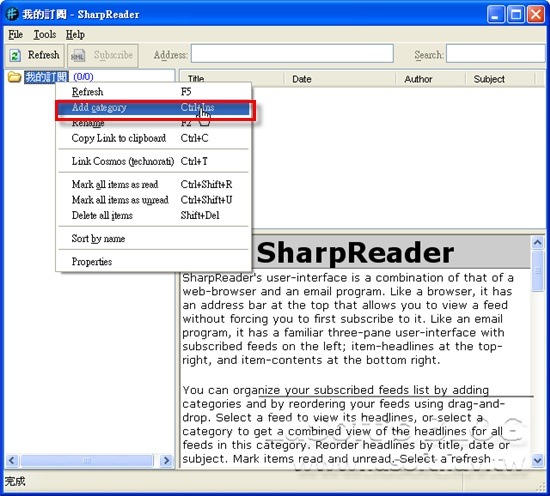The width and height of the screenshot is (550, 496).
Task: Choose Mark all items as read
Action: click(x=153, y=185)
